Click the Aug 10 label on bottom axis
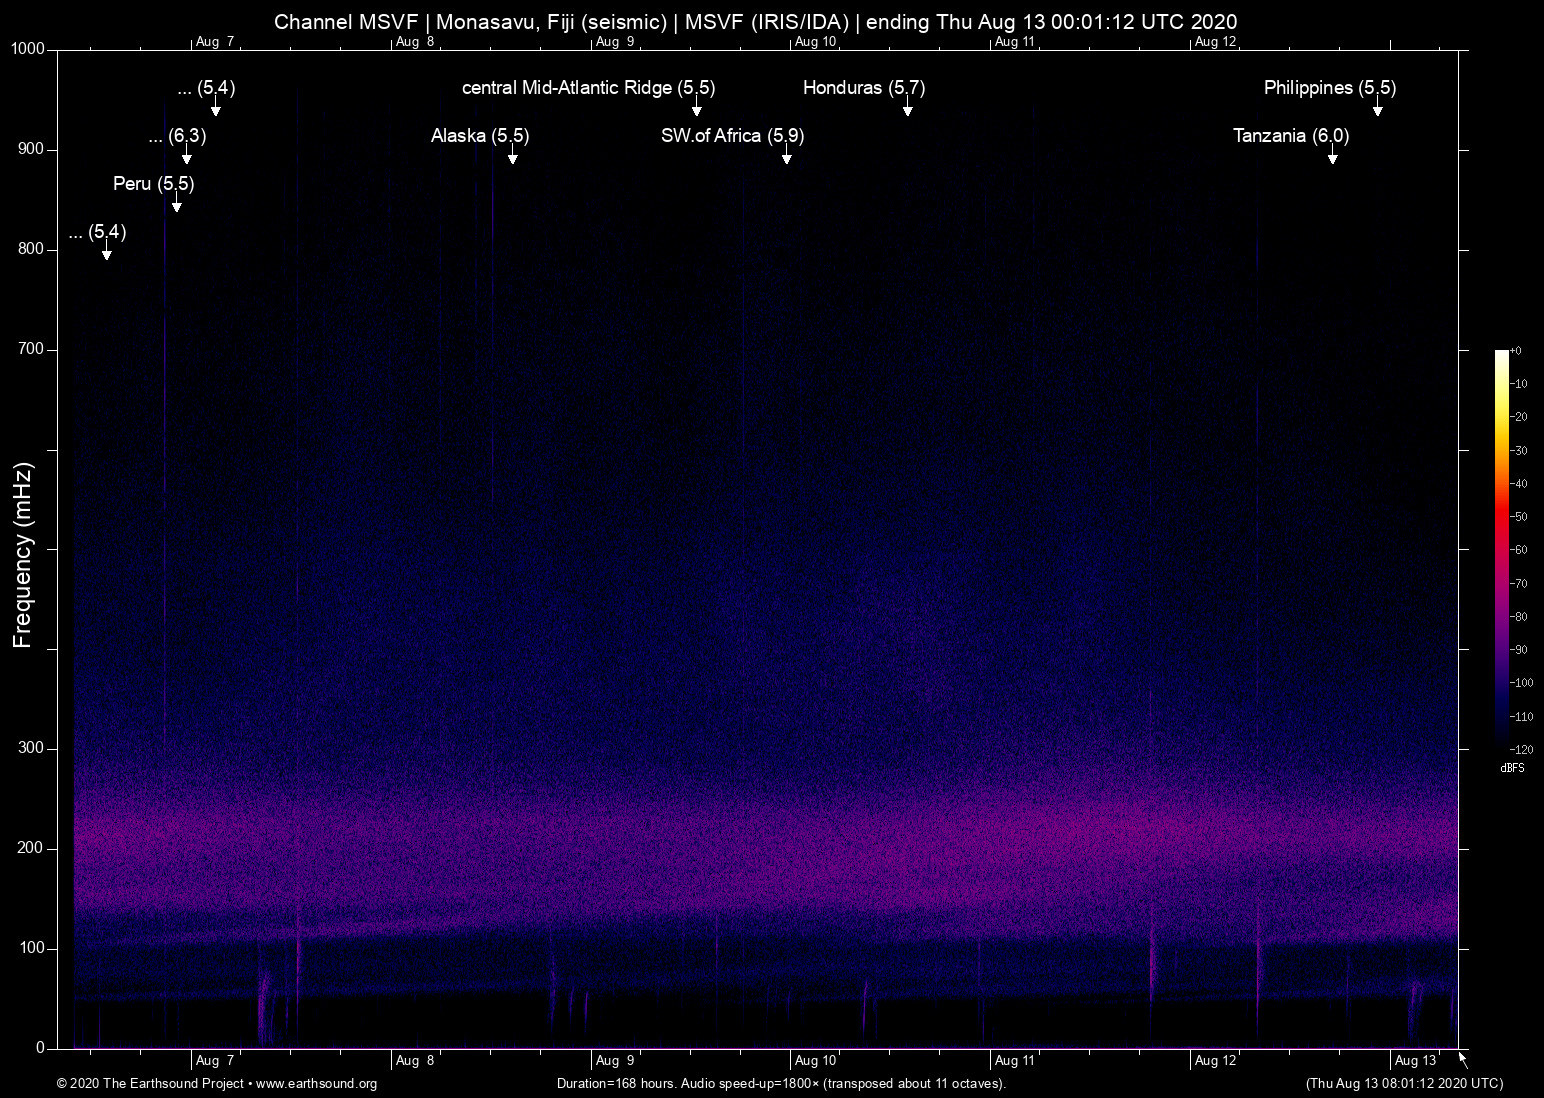The image size is (1544, 1098). pos(815,1061)
